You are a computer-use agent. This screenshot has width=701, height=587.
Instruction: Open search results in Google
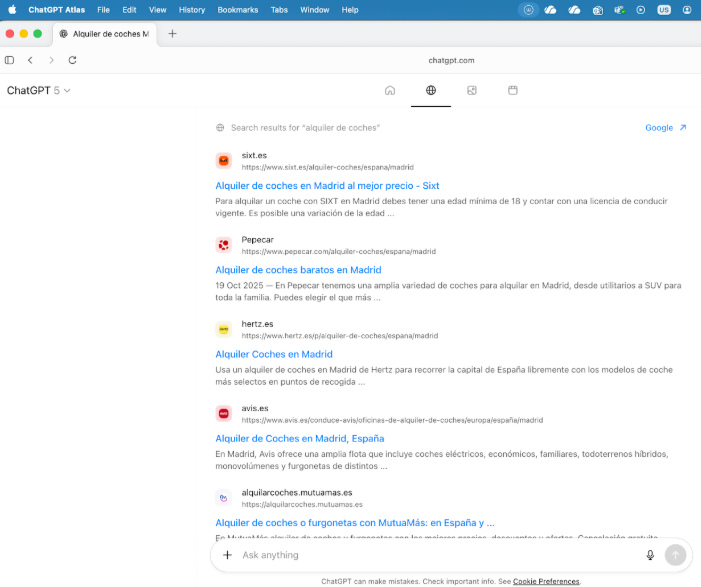coord(665,128)
